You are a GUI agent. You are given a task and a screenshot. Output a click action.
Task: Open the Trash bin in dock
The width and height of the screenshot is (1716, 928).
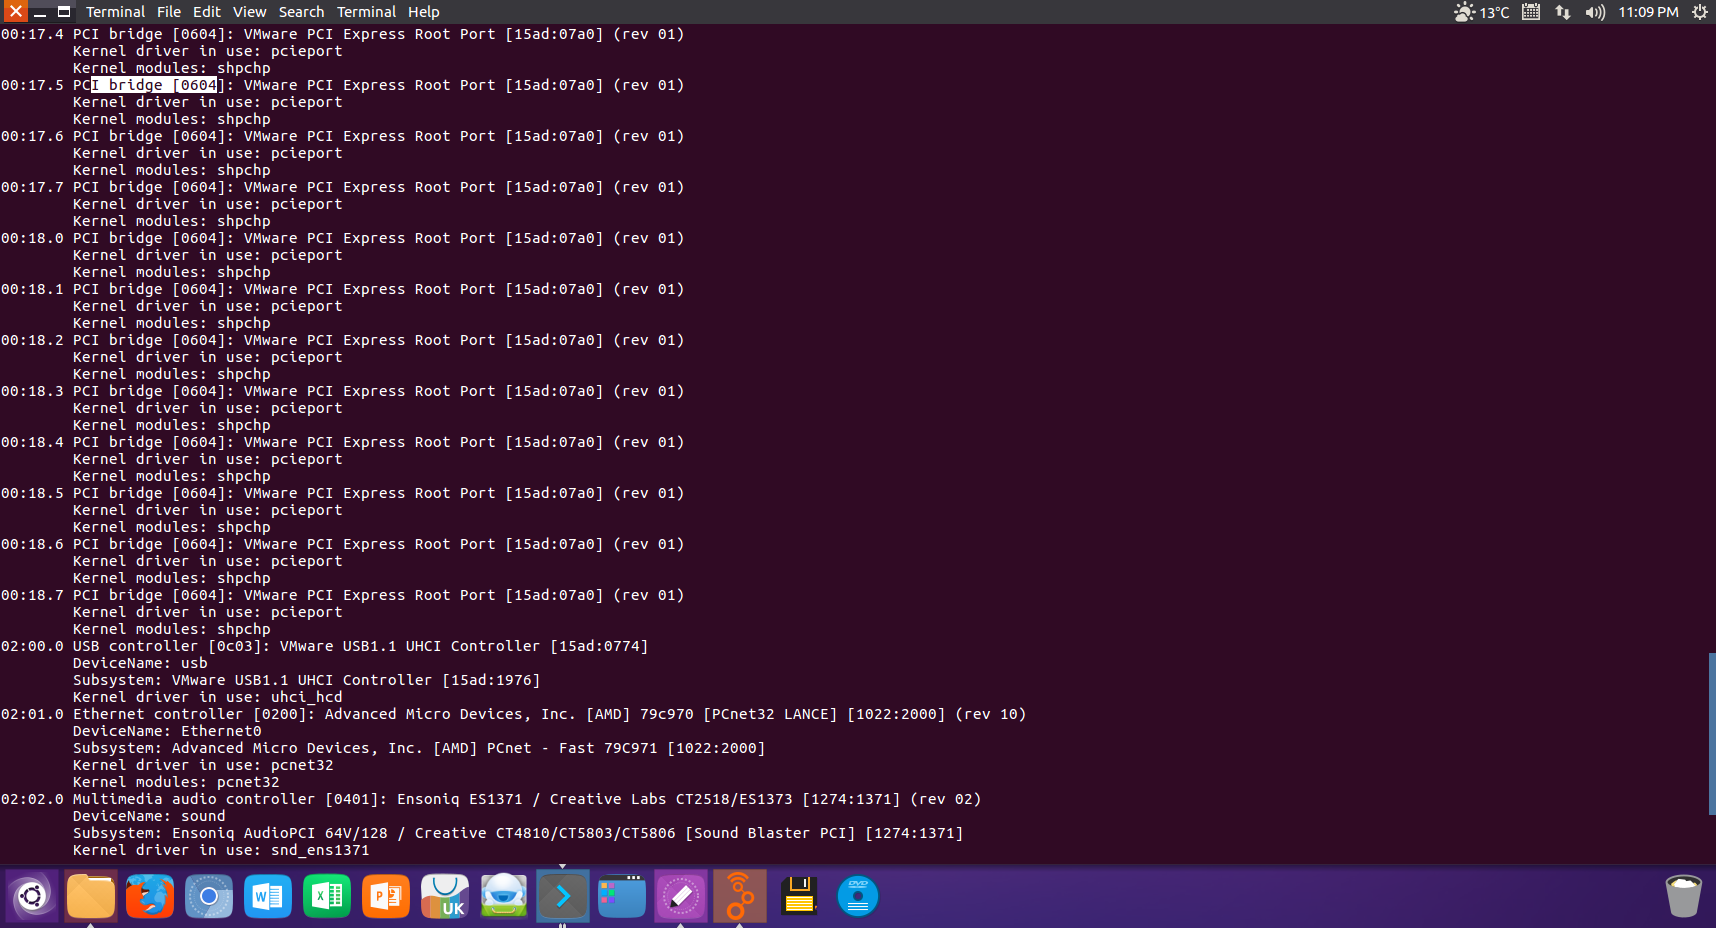(1684, 896)
